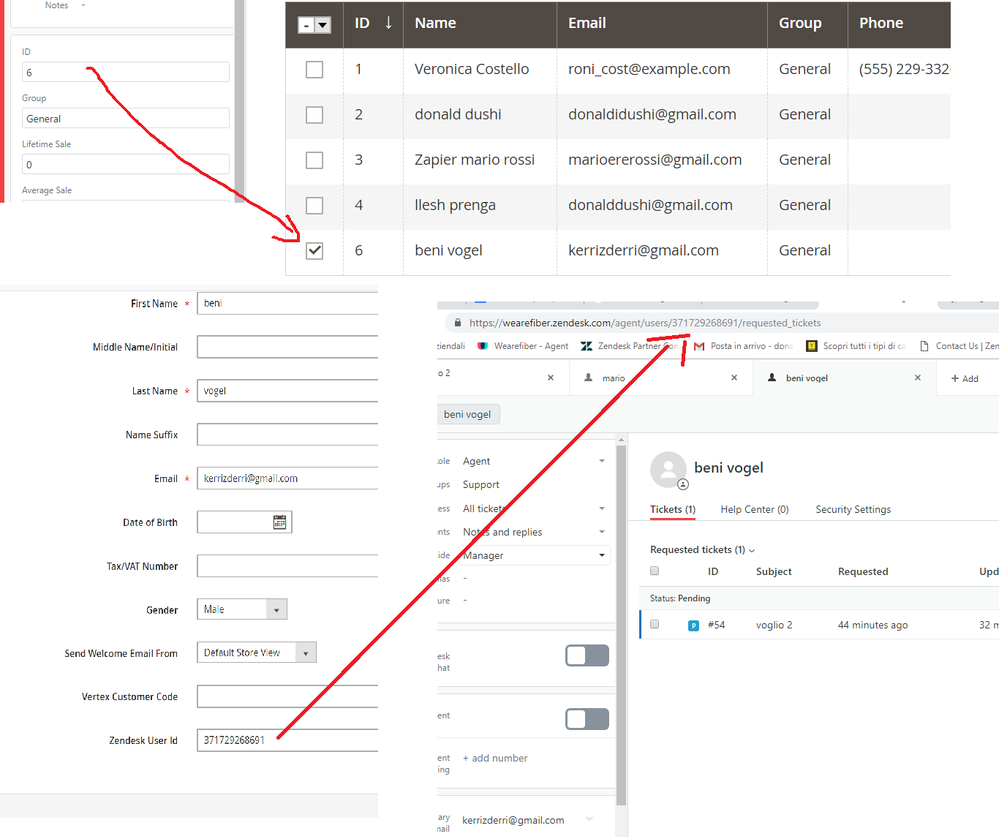Open the Help Center (0) tab

(754, 510)
